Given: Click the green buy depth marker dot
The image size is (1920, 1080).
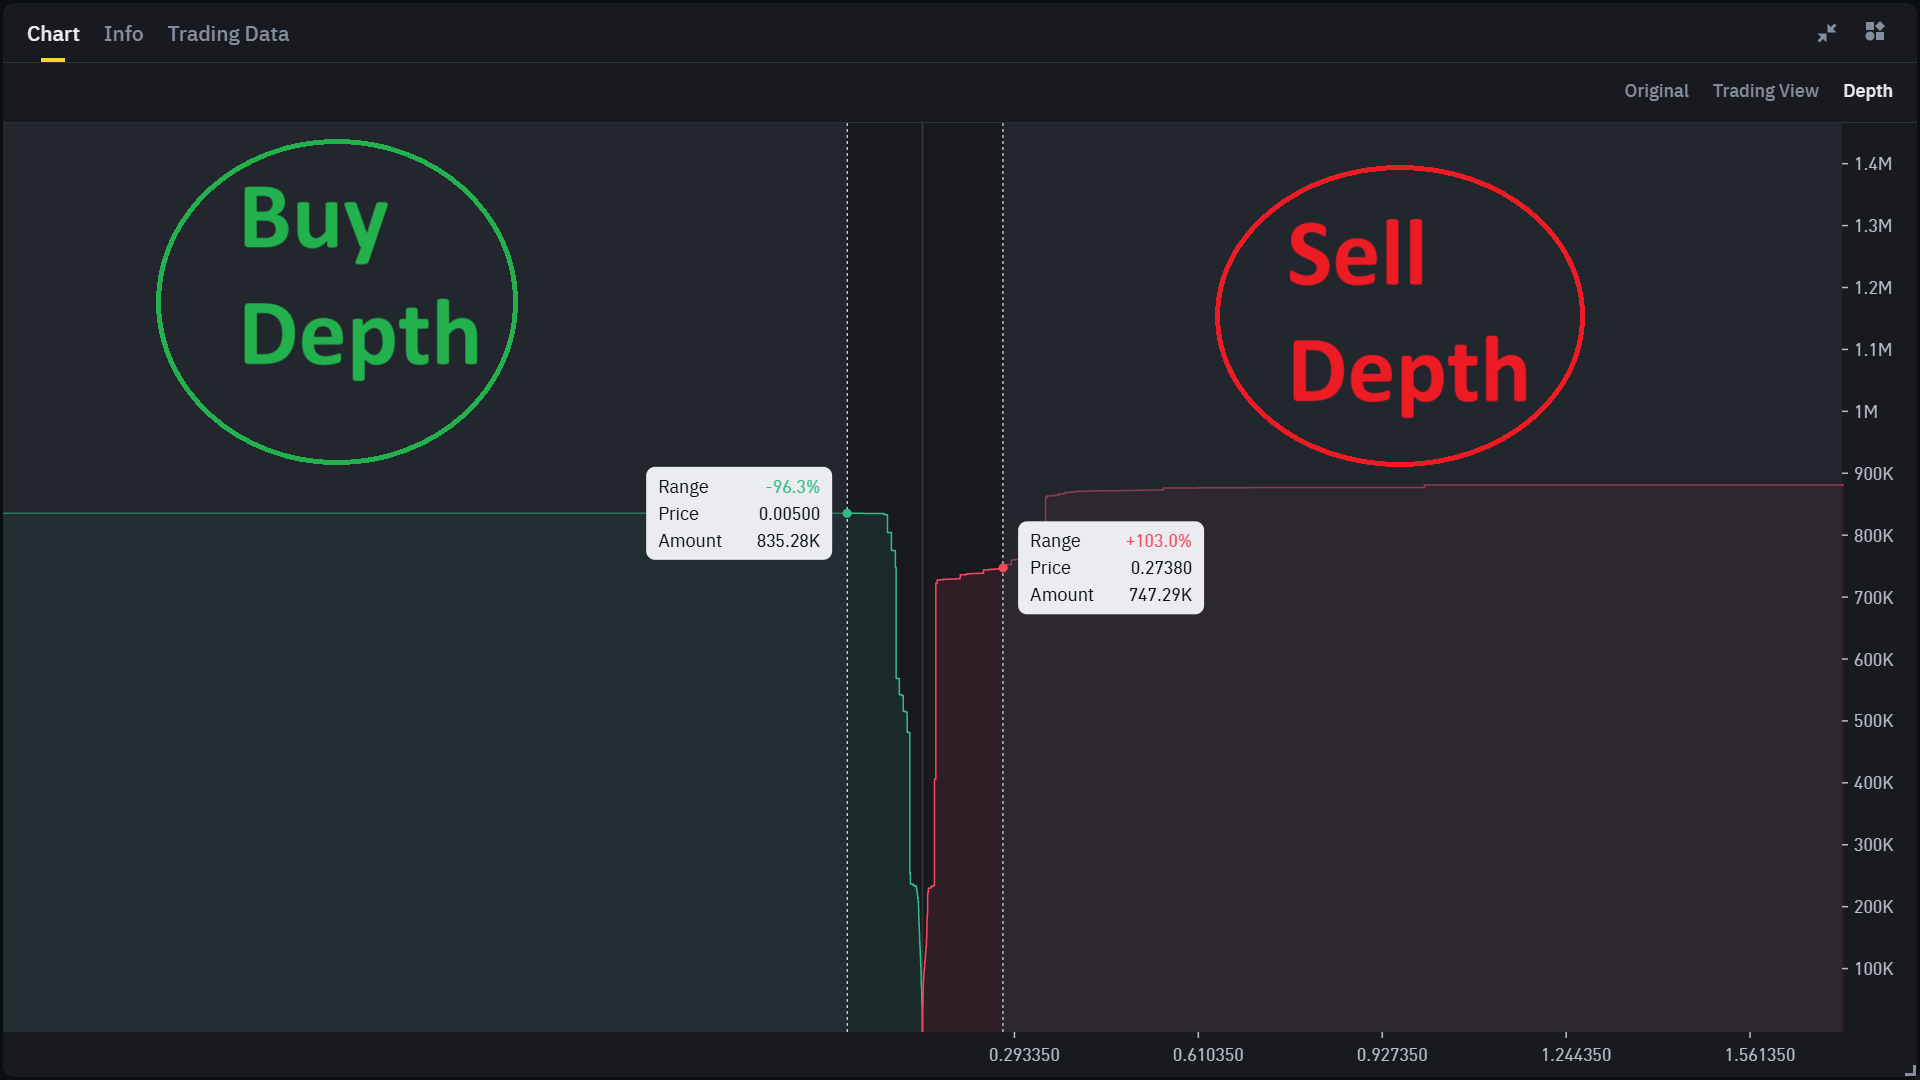Looking at the screenshot, I should point(847,513).
